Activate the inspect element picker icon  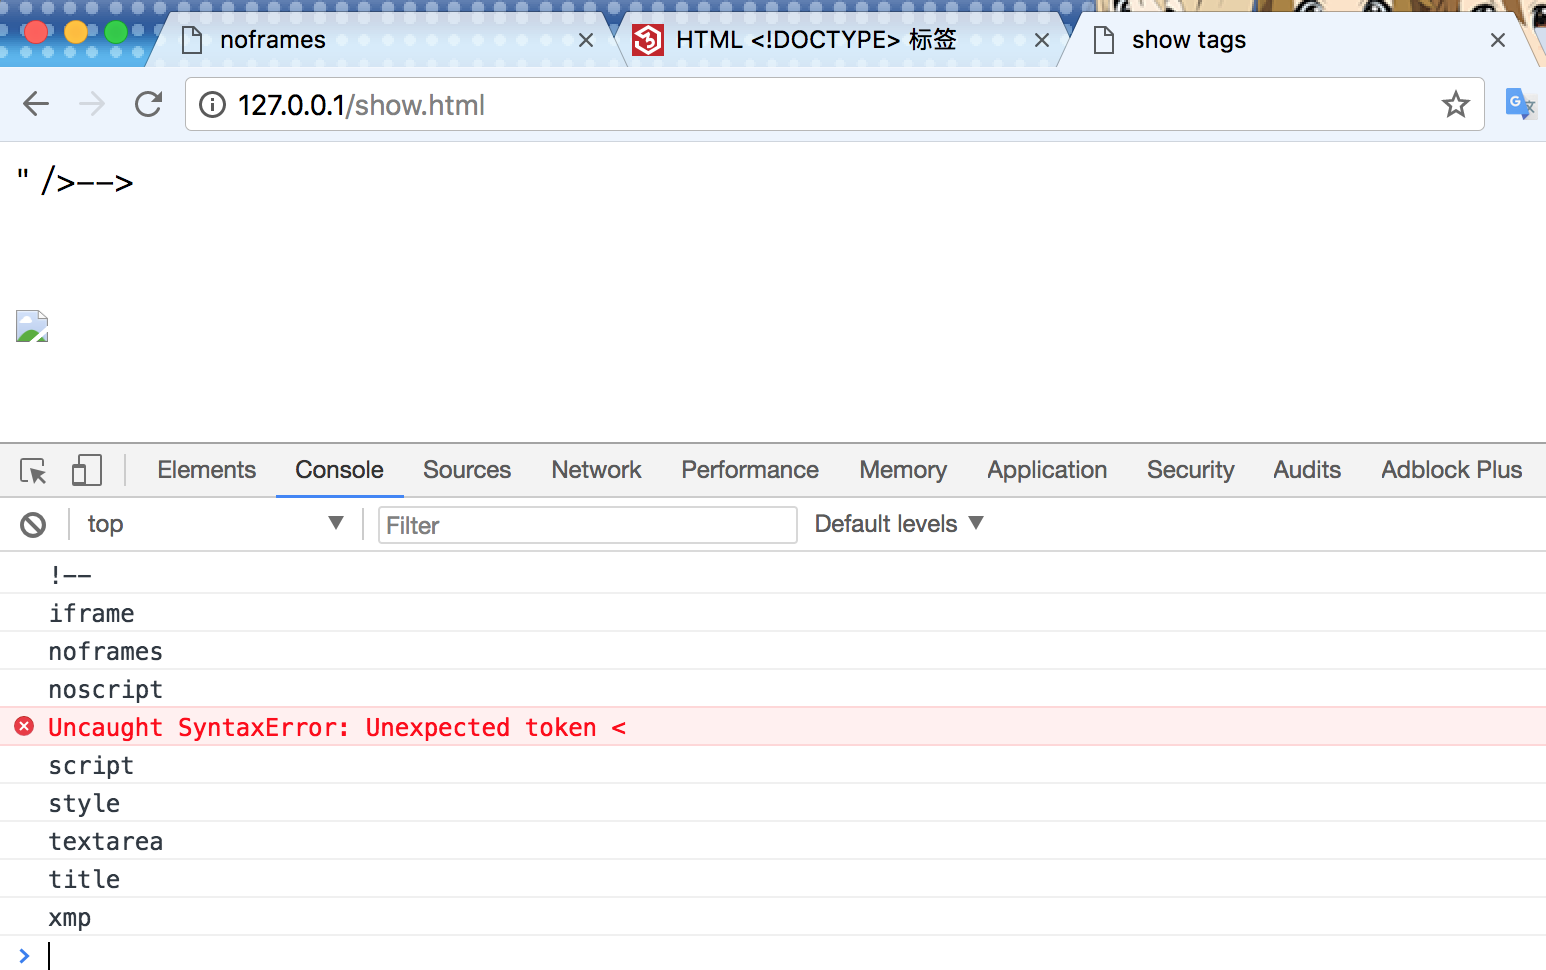(x=33, y=470)
